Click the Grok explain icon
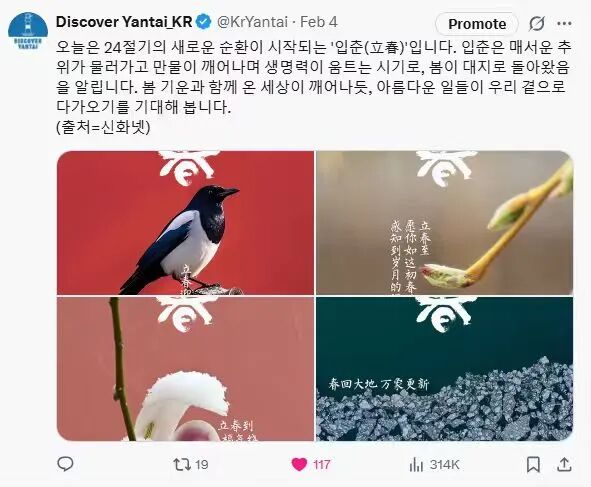 tap(536, 24)
